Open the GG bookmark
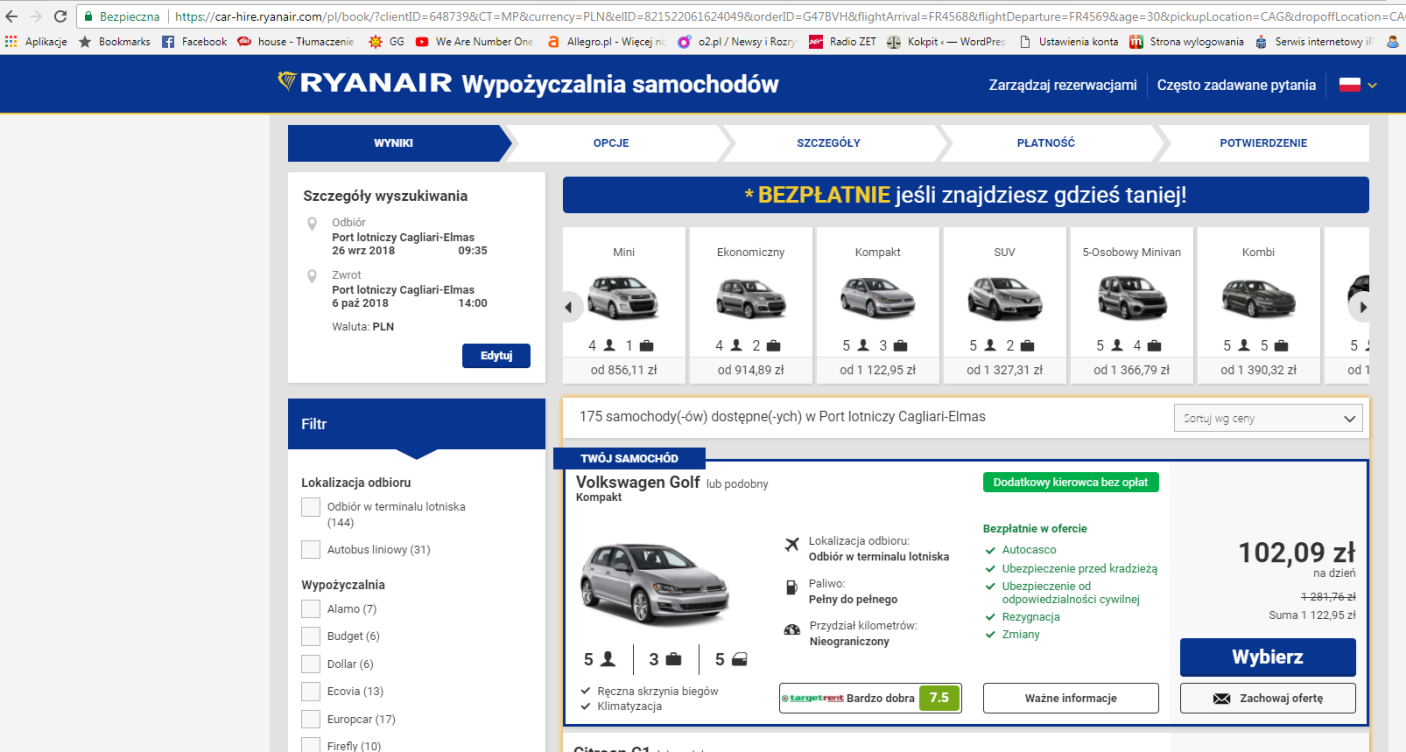This screenshot has height=752, width=1406. pos(386,42)
